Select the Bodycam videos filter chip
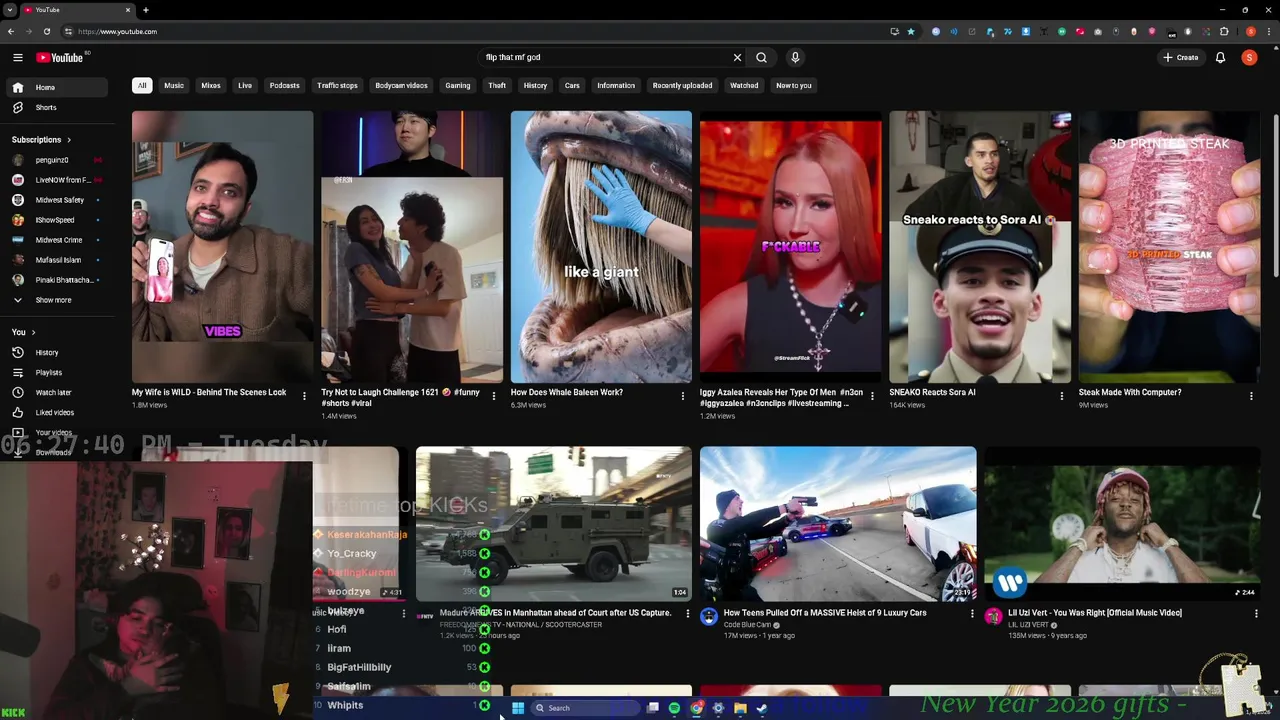Image resolution: width=1280 pixels, height=720 pixels. [x=401, y=85]
